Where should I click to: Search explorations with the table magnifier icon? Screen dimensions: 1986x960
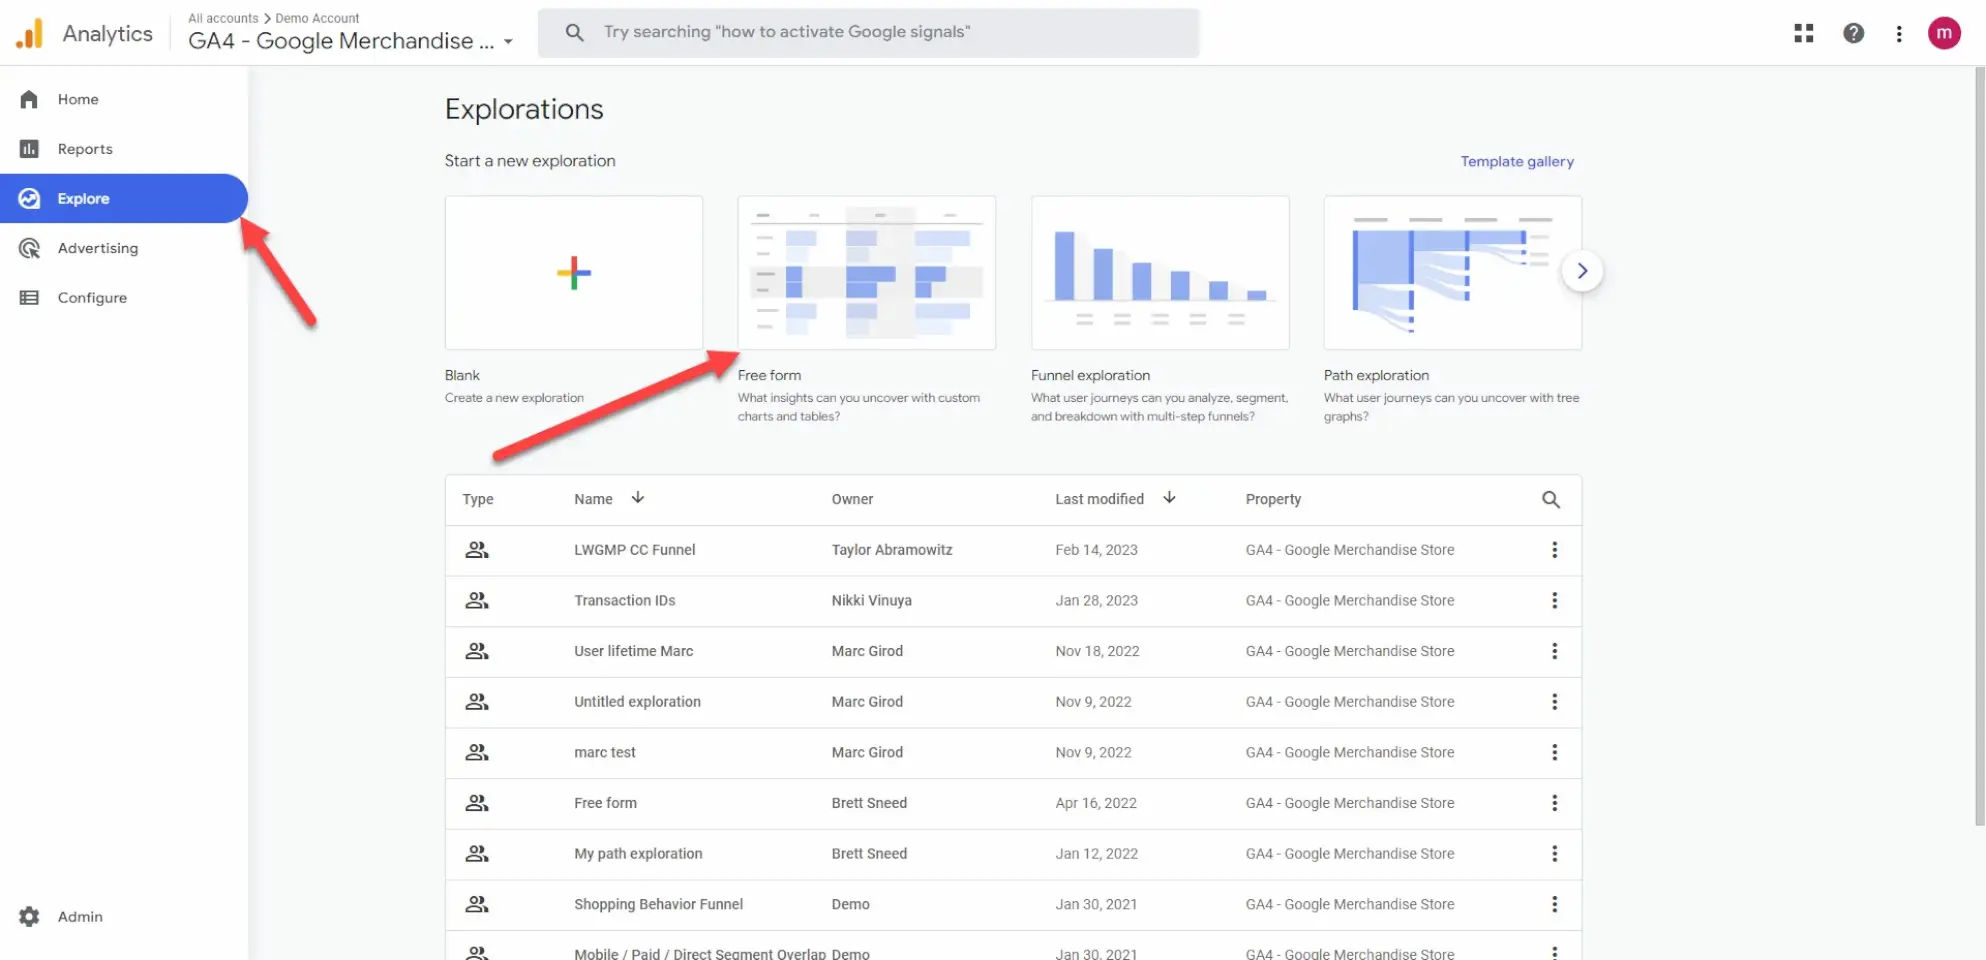point(1550,499)
